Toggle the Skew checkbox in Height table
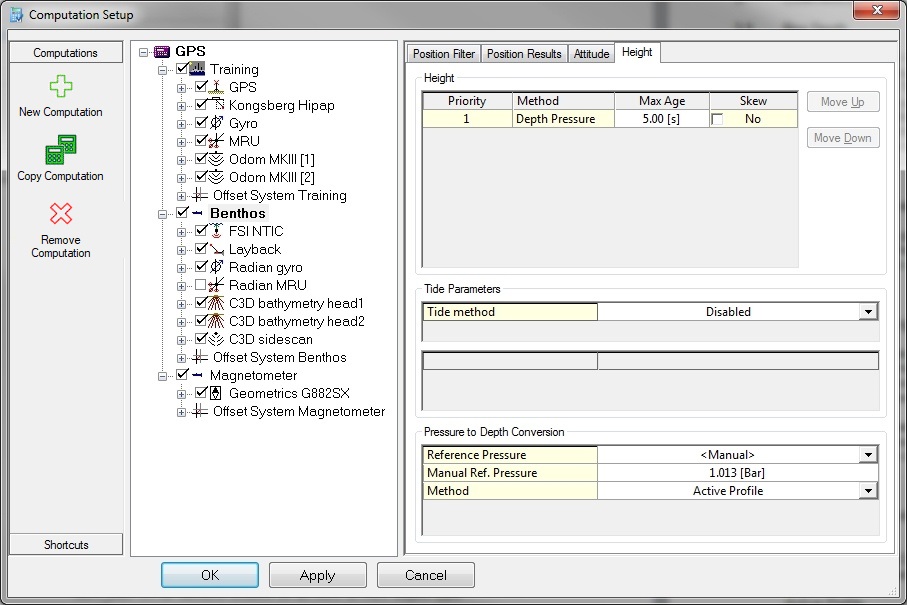The height and width of the screenshot is (605, 907). point(716,119)
